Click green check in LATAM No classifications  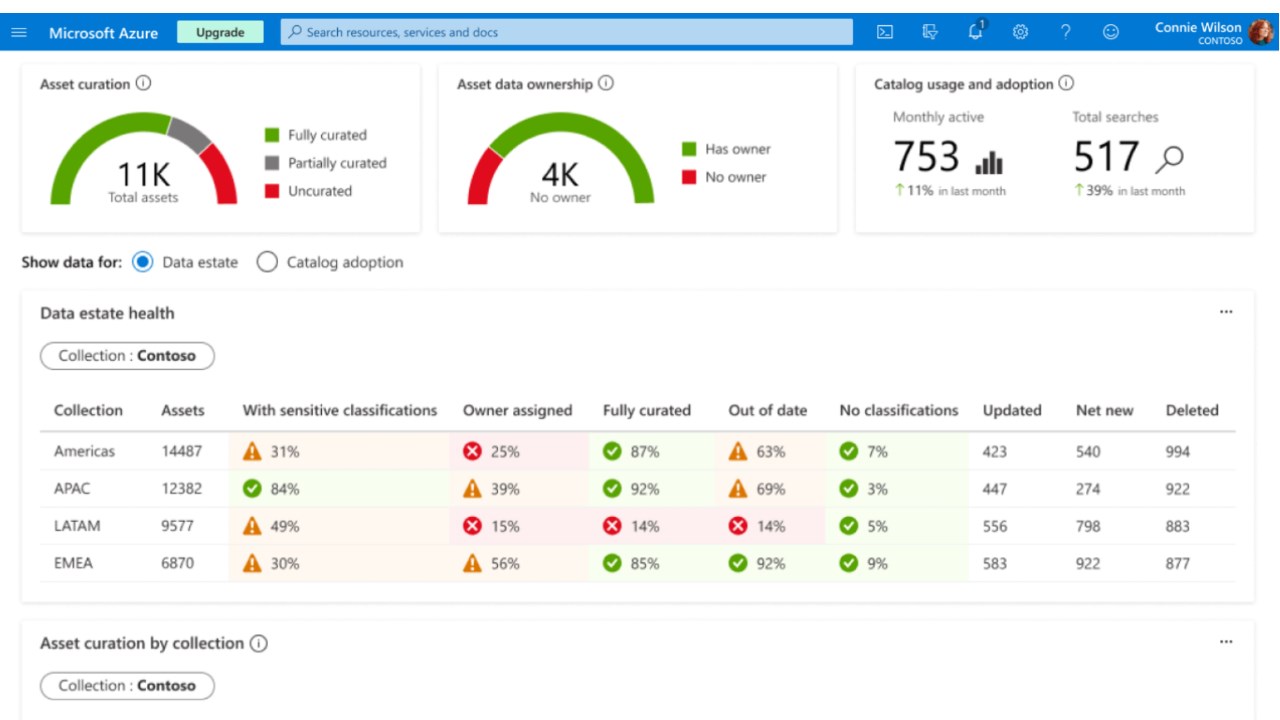tap(849, 526)
